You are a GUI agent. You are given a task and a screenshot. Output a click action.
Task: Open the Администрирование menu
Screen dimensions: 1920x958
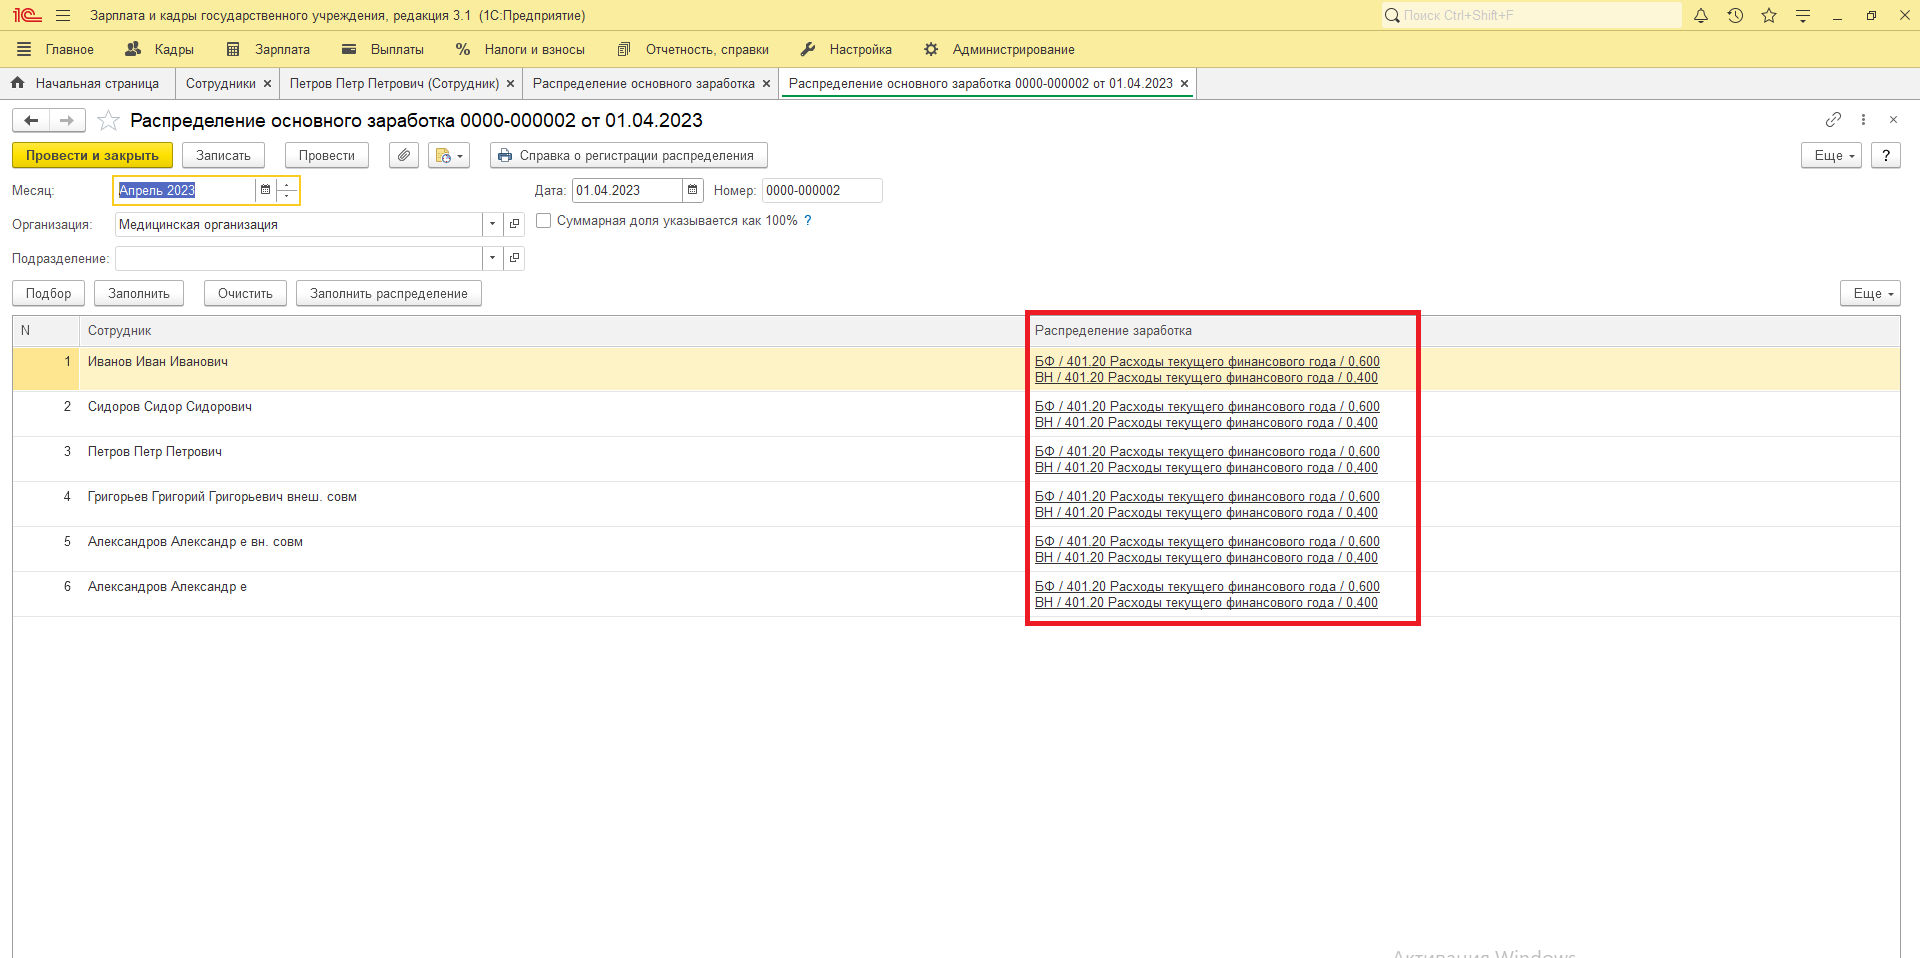pyautogui.click(x=999, y=50)
